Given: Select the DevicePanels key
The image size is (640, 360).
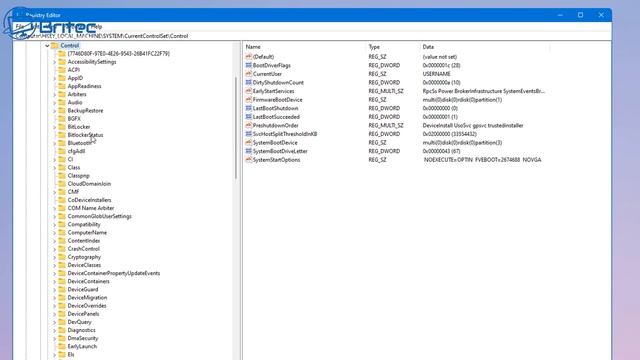Looking at the screenshot, I should coord(83,314).
